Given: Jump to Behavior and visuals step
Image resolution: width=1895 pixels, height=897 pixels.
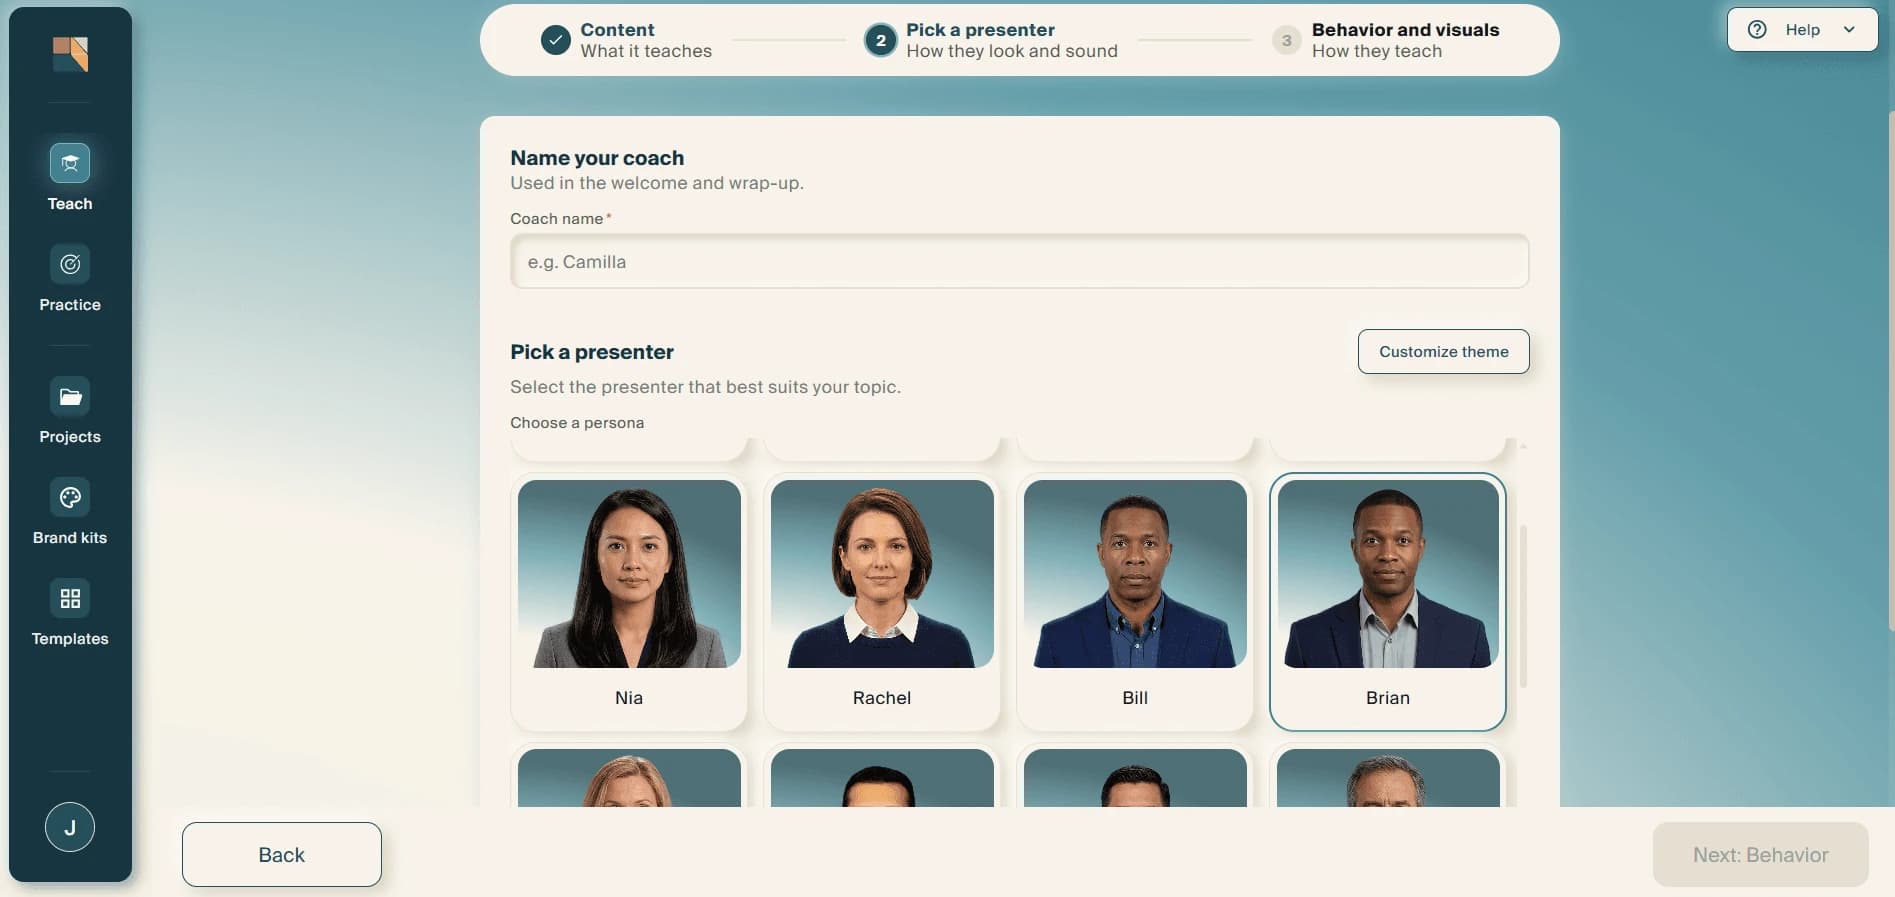Looking at the screenshot, I should (x=1385, y=40).
